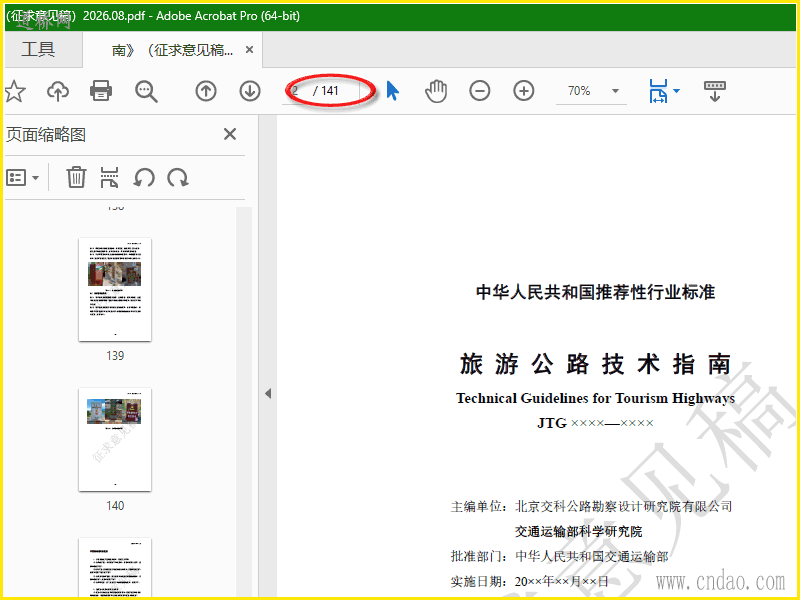800x600 pixels.
Task: Click the page 140 number label
Action: click(x=115, y=506)
